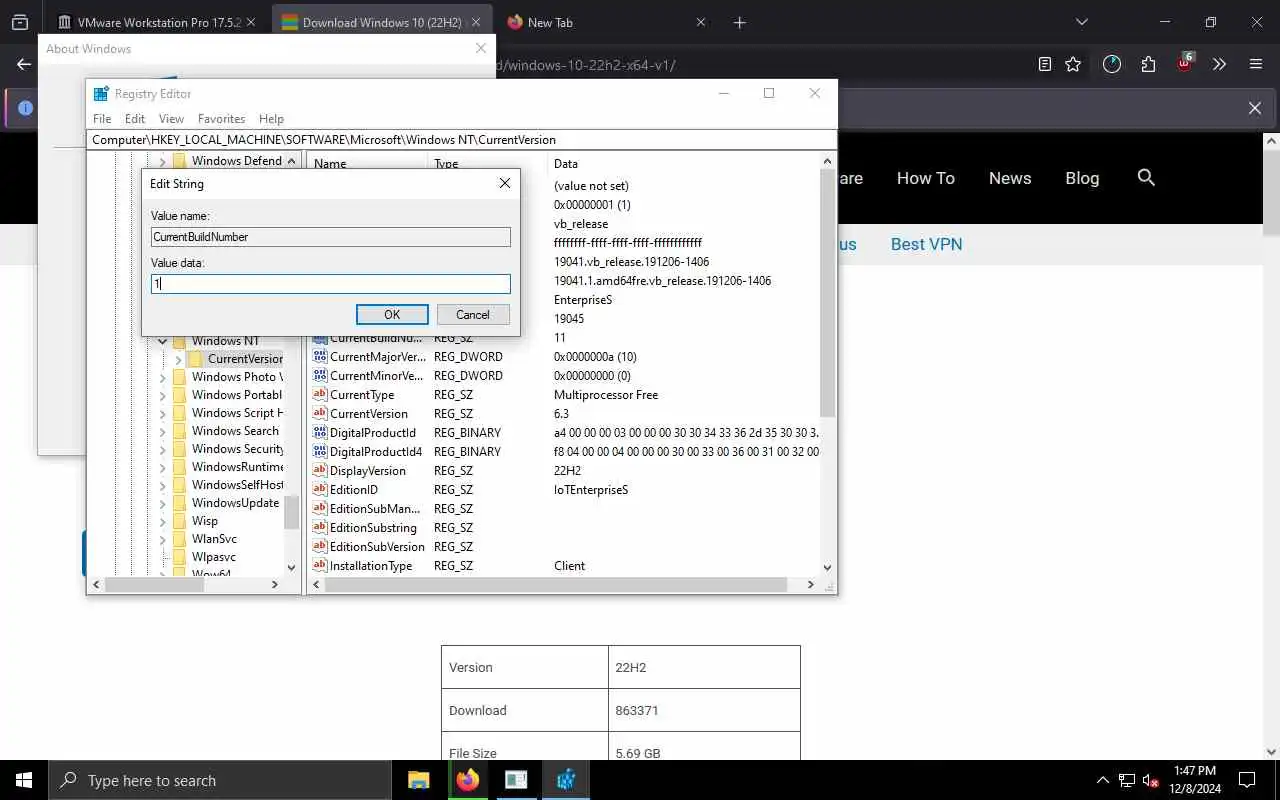Open the Windows Start menu

[x=24, y=780]
